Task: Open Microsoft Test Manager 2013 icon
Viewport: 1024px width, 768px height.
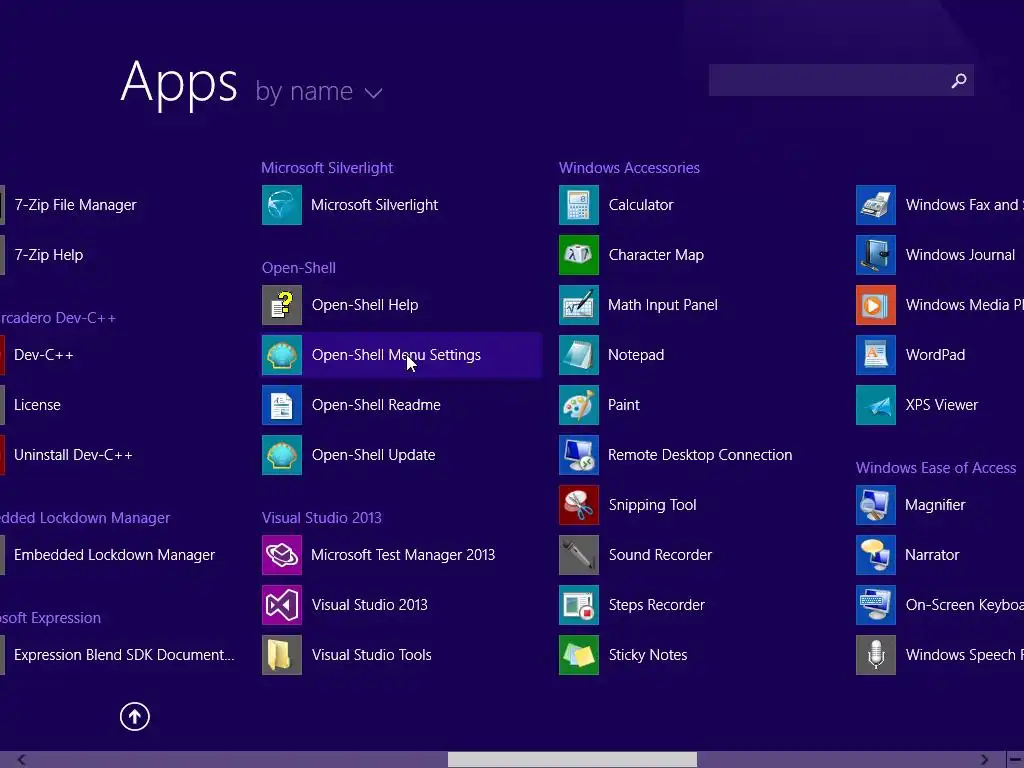Action: tap(282, 555)
